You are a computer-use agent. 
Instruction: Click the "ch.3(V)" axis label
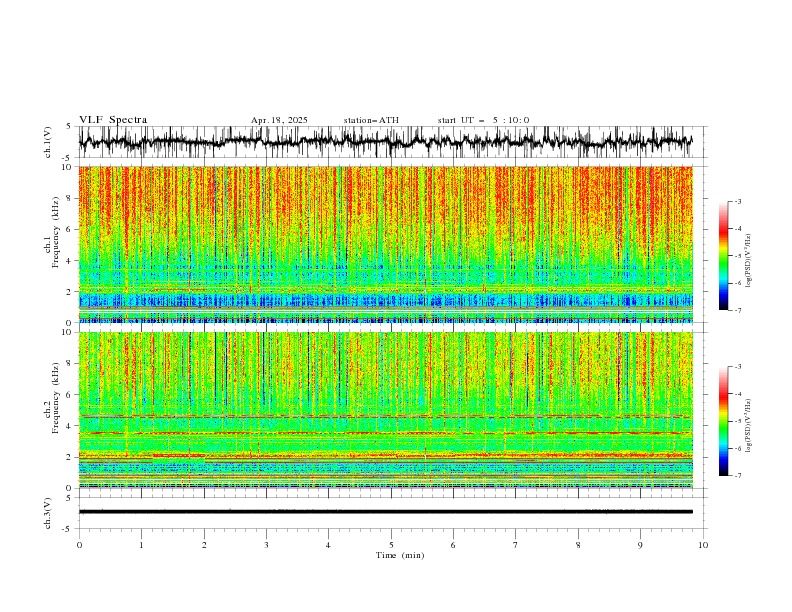(48, 513)
